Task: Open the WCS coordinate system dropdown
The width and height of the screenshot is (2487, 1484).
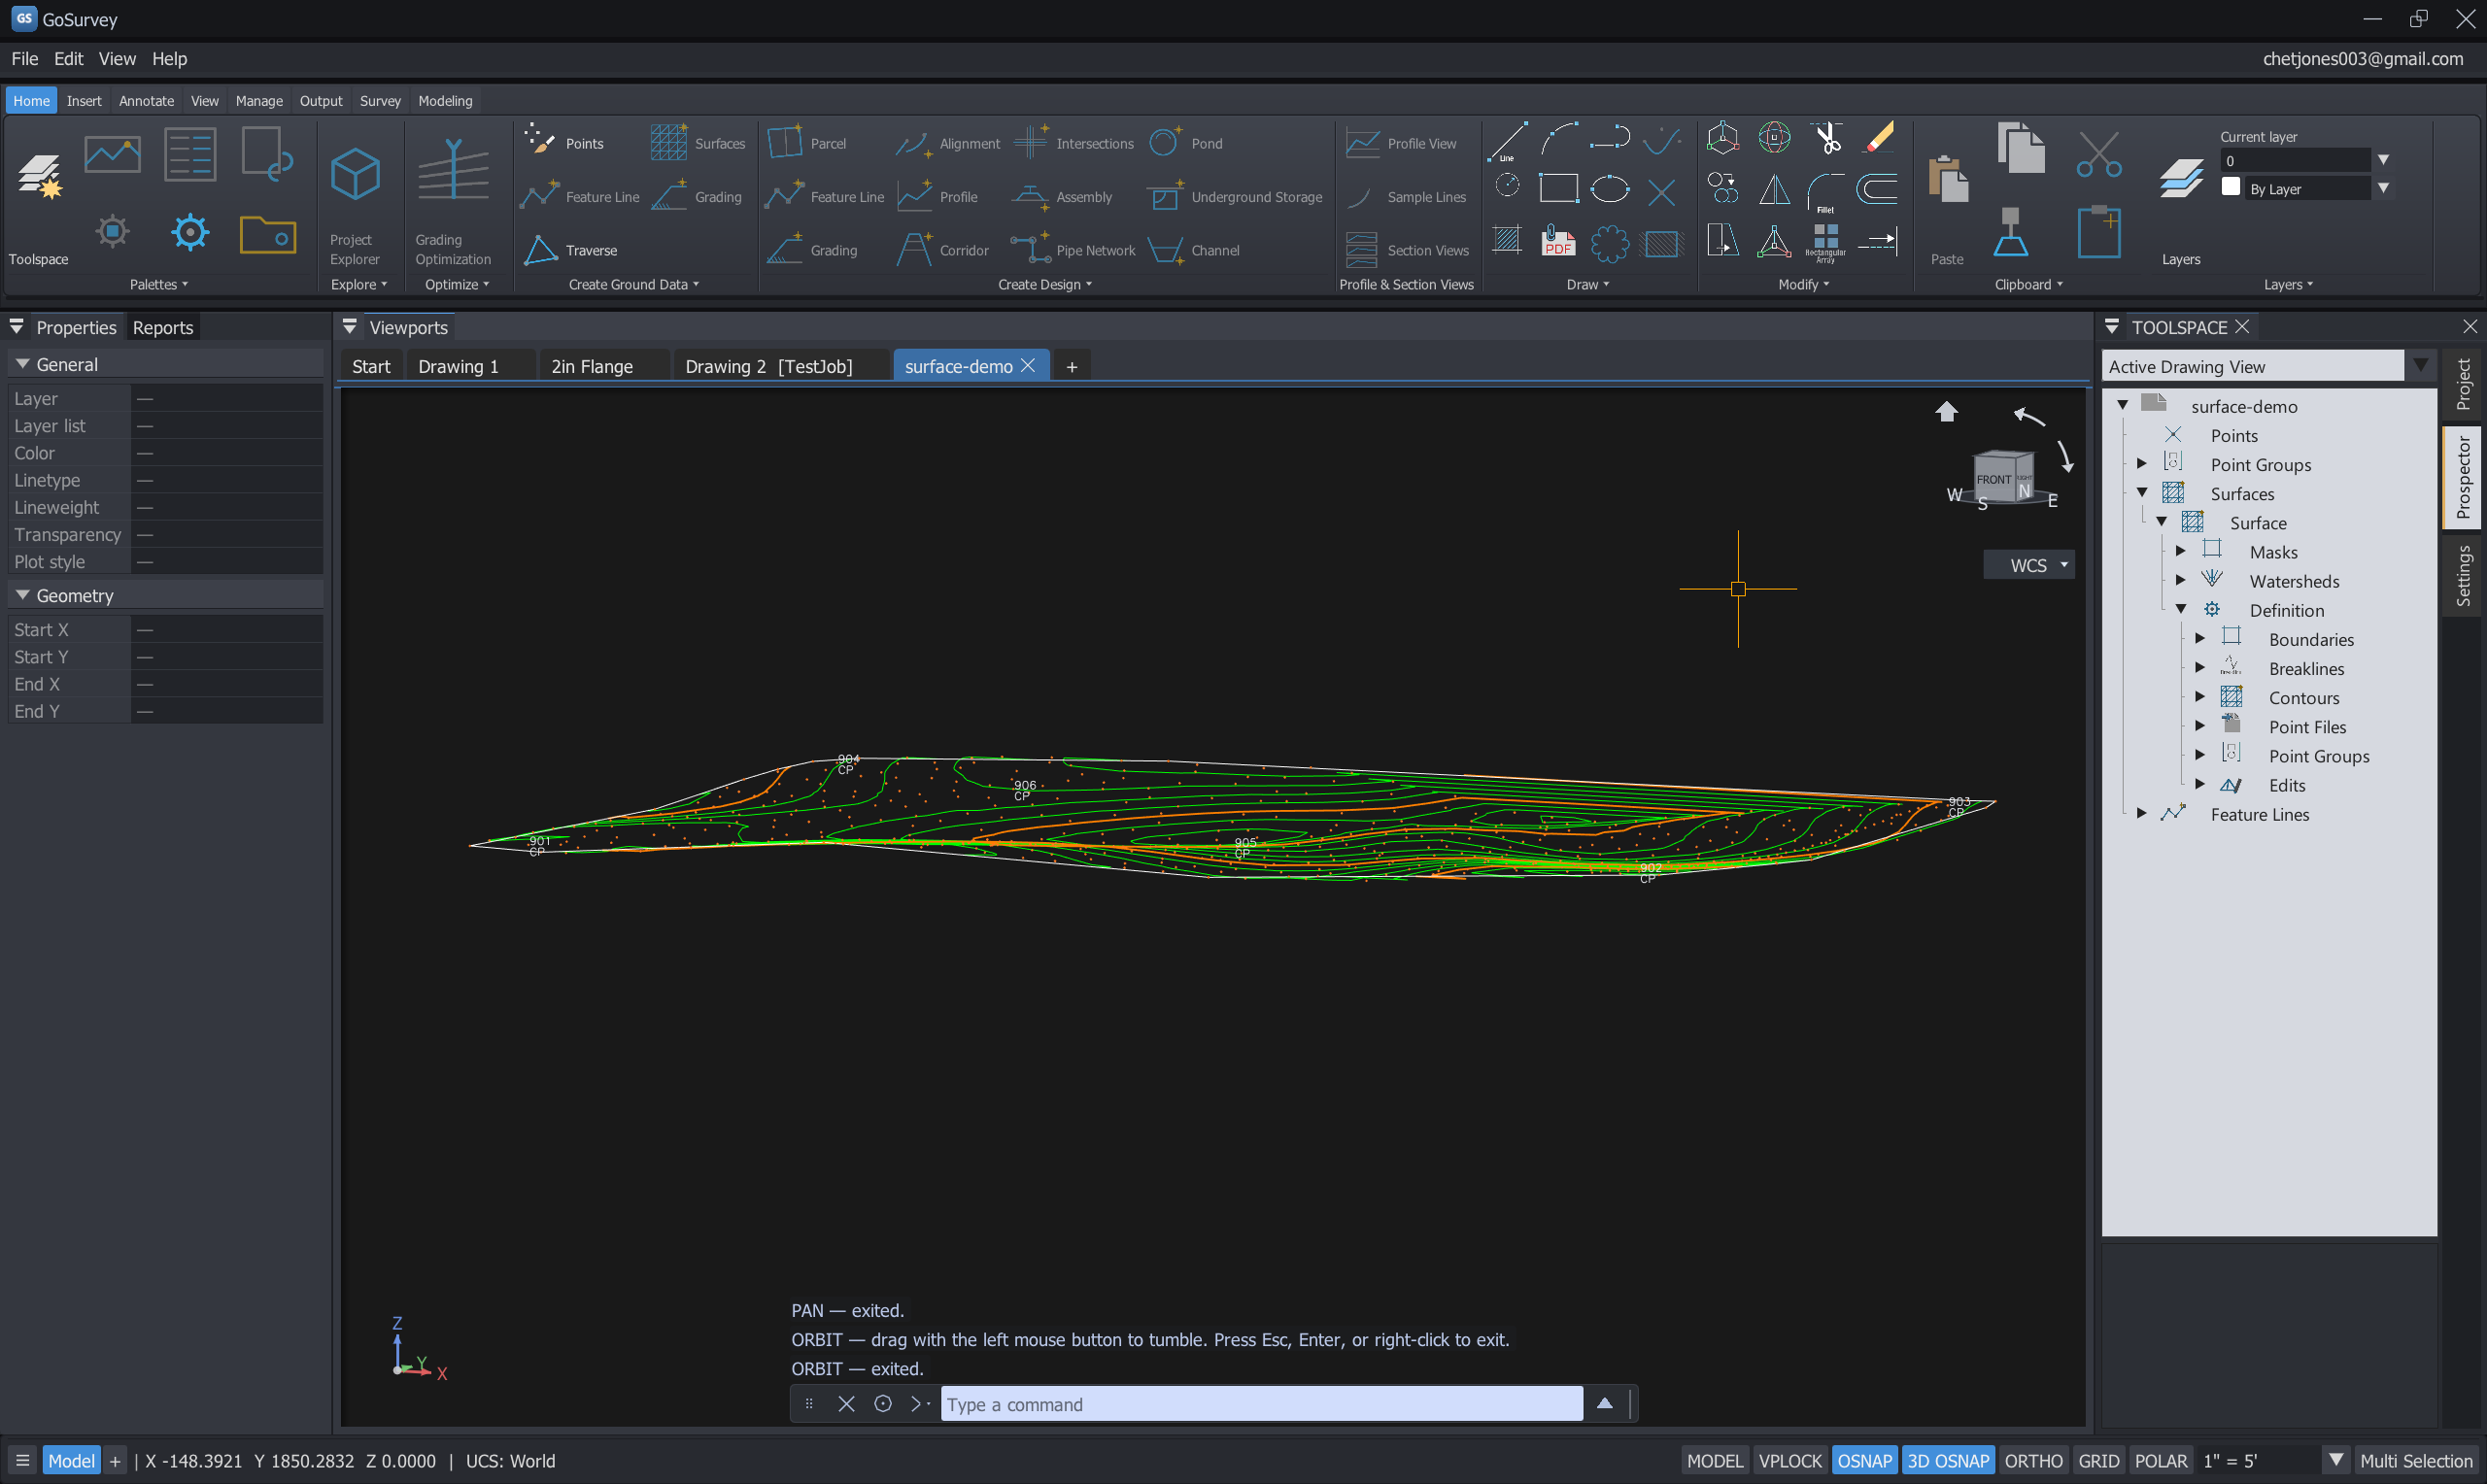Action: (x=2029, y=565)
